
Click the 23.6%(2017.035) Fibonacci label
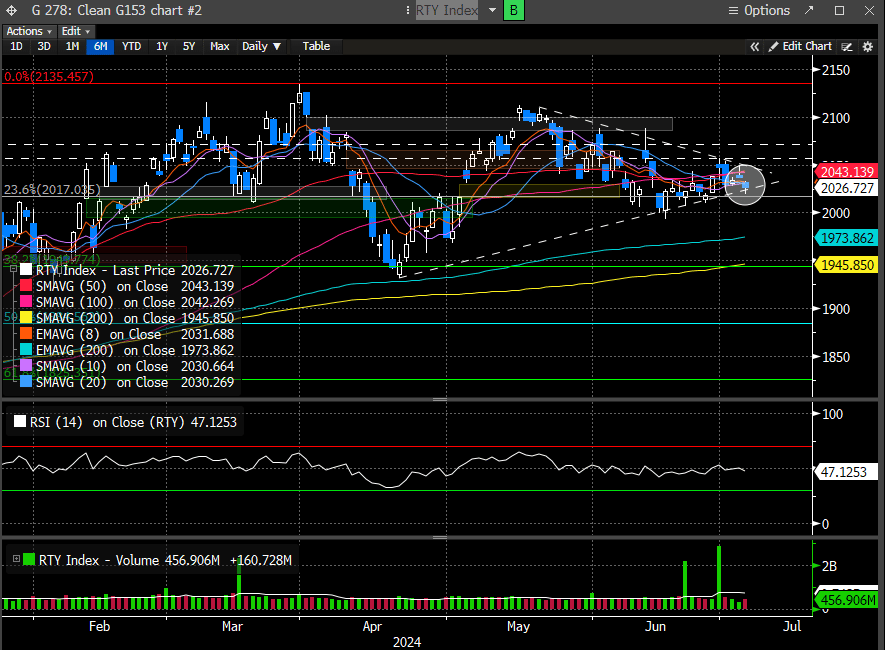pyautogui.click(x=52, y=190)
